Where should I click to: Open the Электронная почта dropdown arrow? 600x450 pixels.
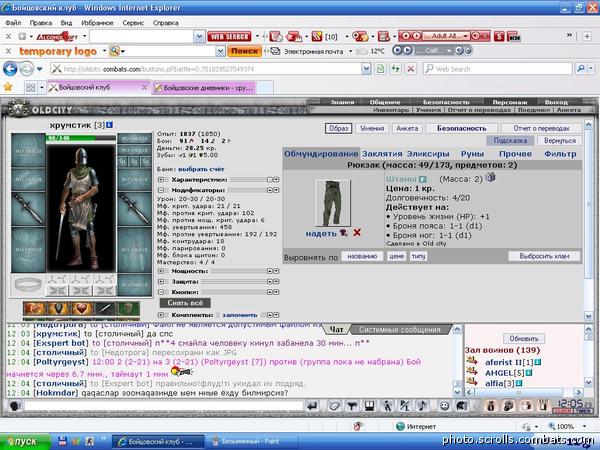[350, 51]
